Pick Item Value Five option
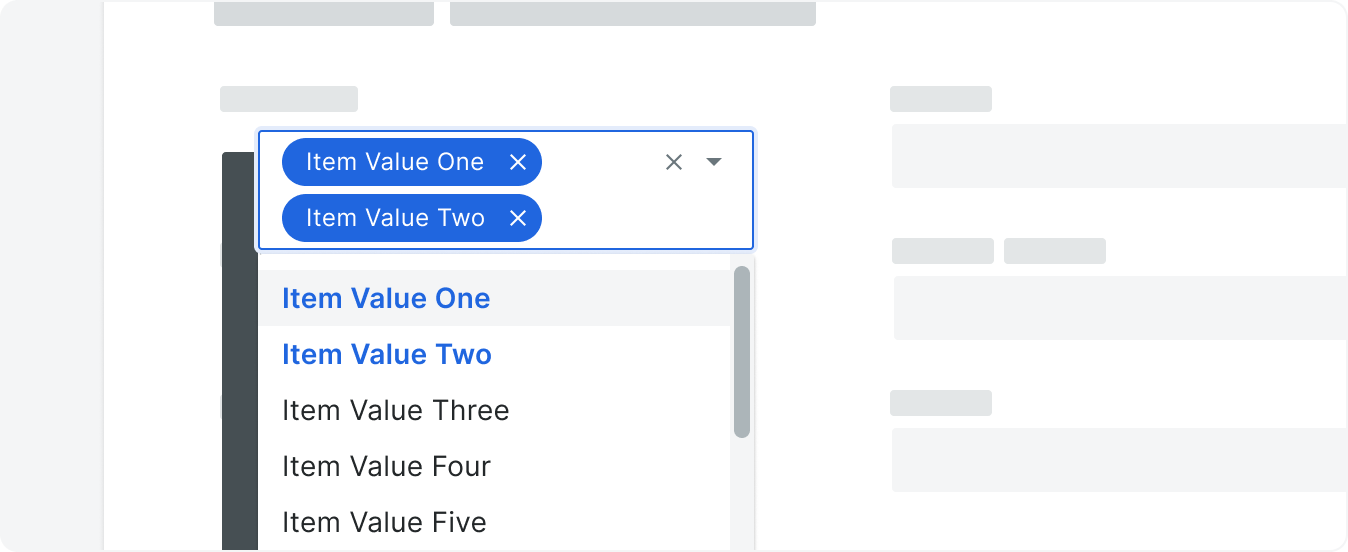 click(x=494, y=522)
